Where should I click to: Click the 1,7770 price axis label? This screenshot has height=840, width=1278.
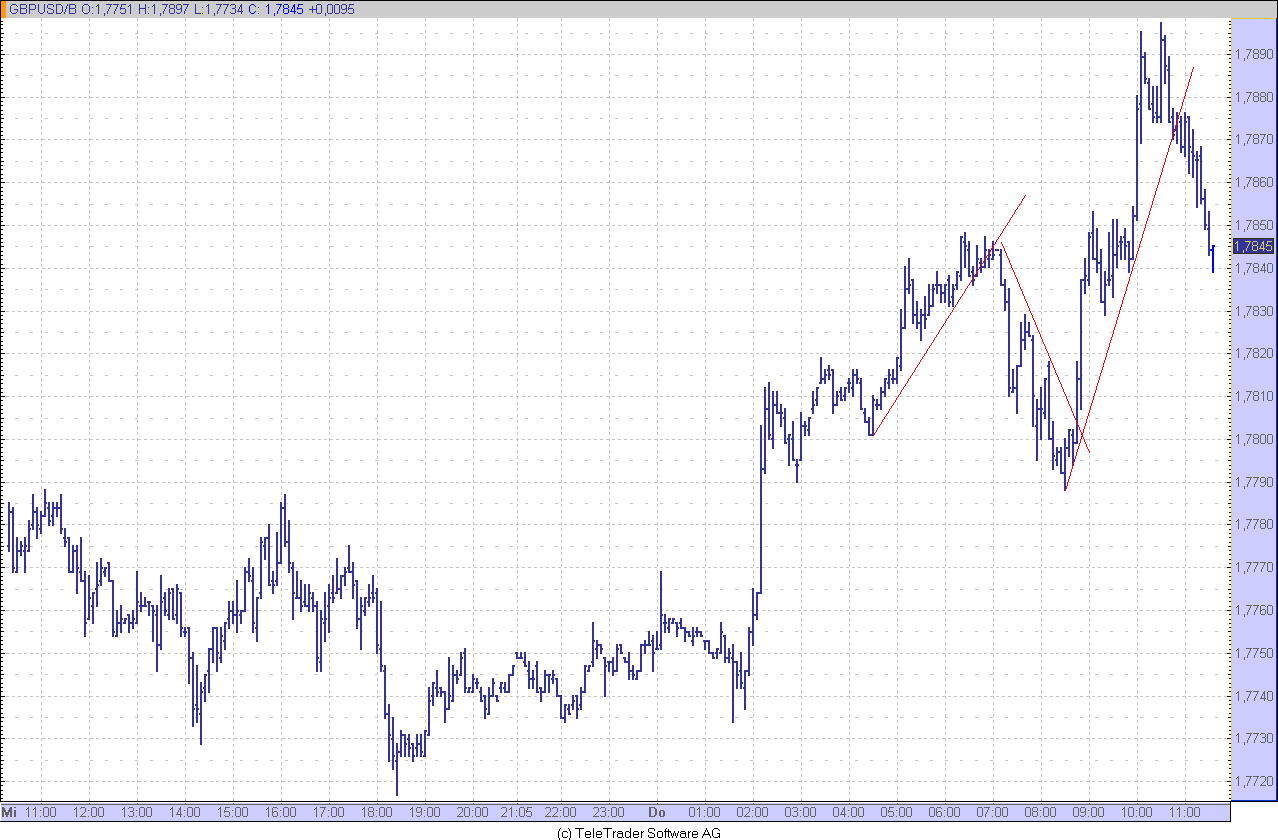coord(1254,568)
